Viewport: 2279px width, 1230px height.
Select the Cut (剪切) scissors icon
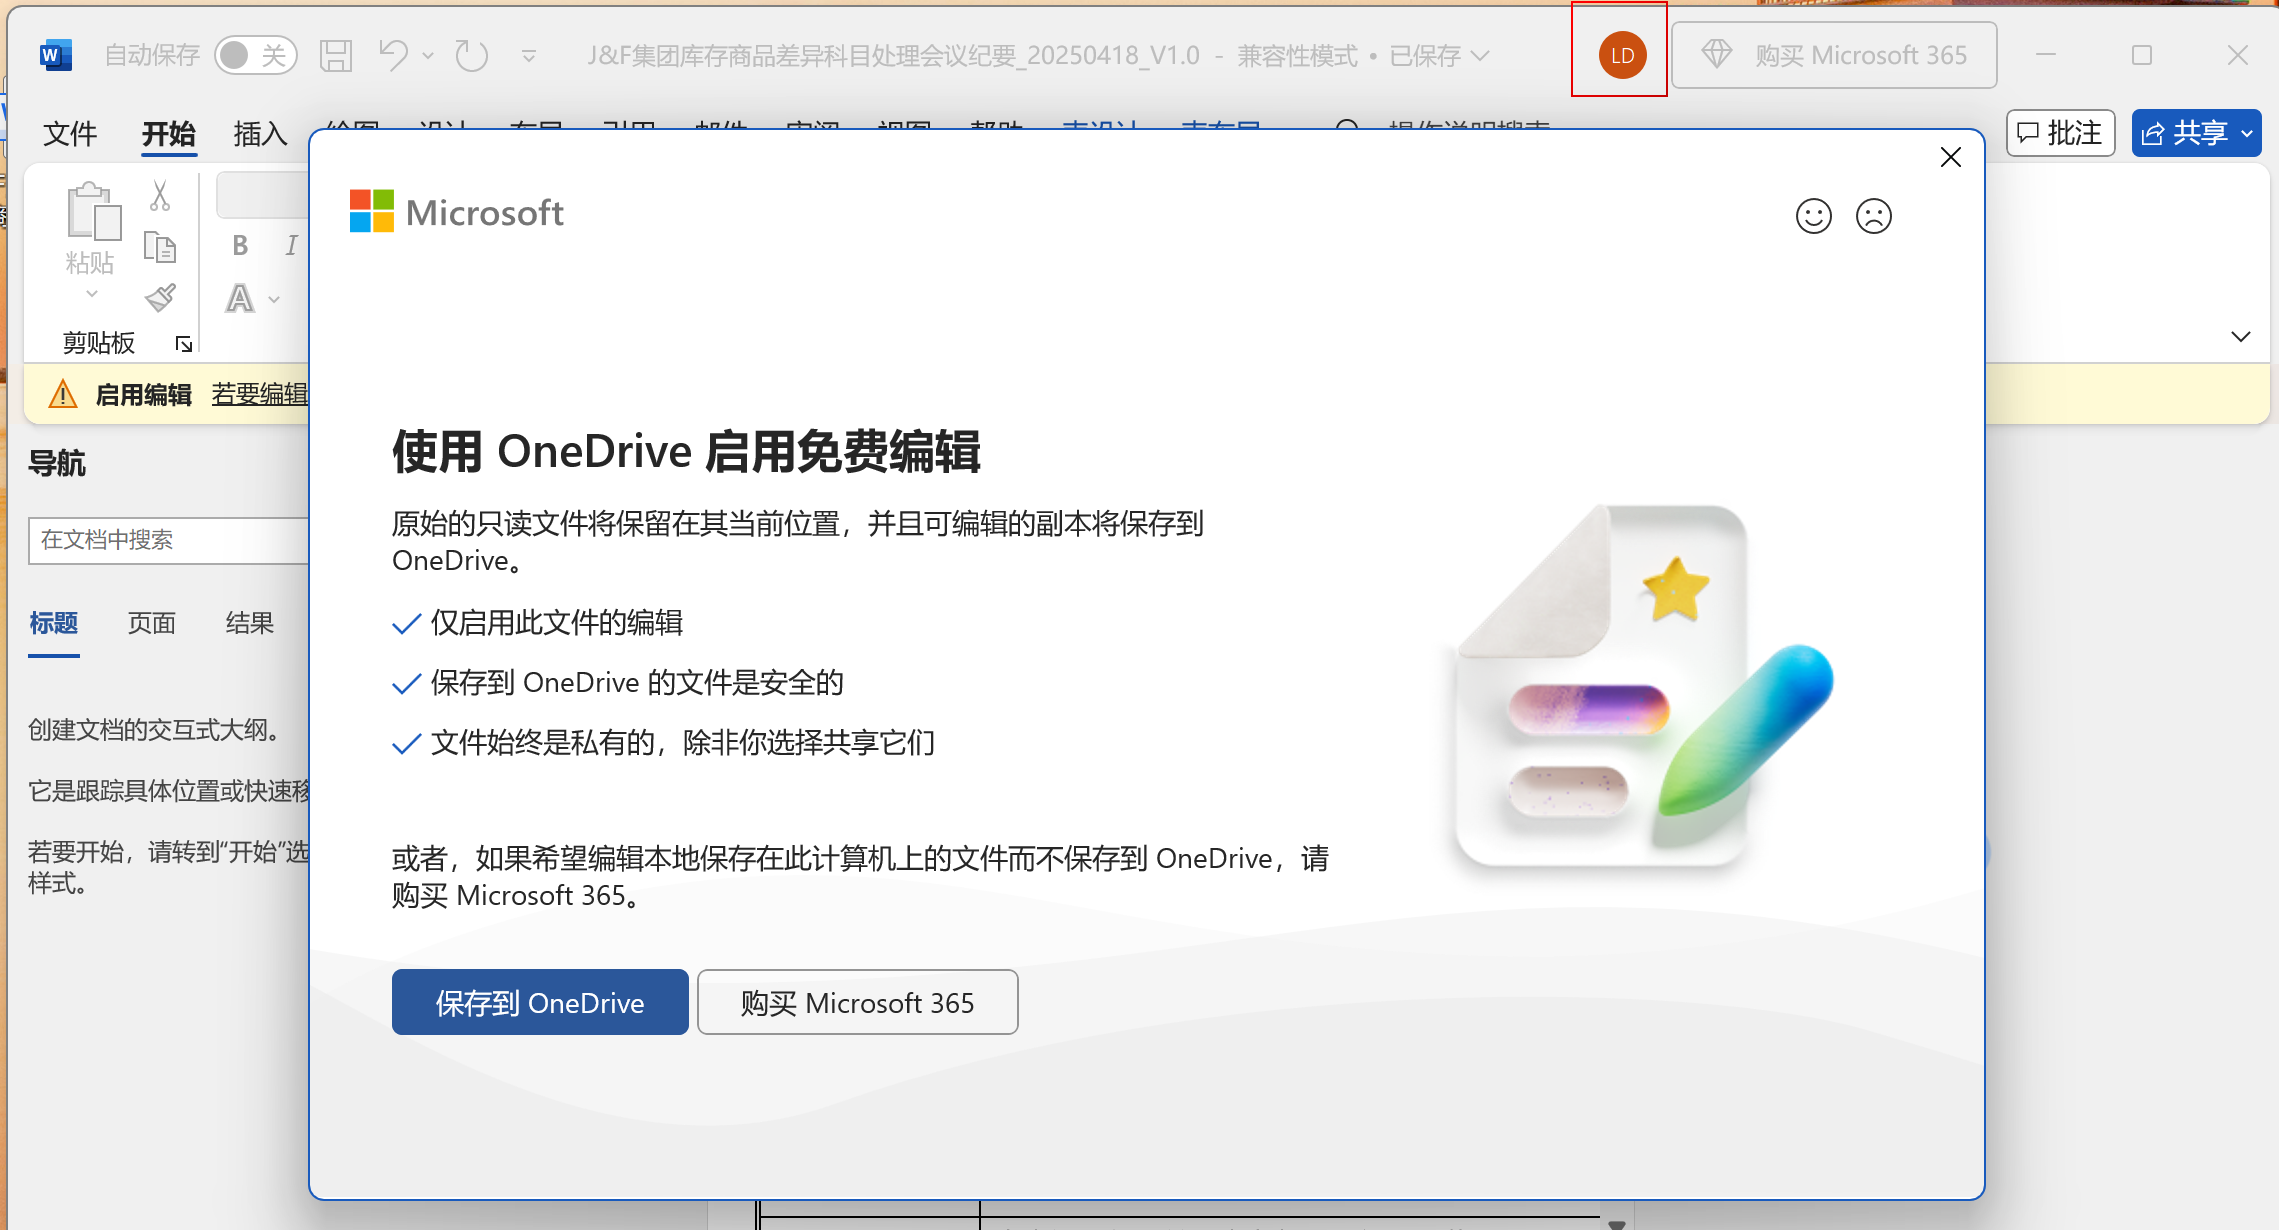point(159,193)
